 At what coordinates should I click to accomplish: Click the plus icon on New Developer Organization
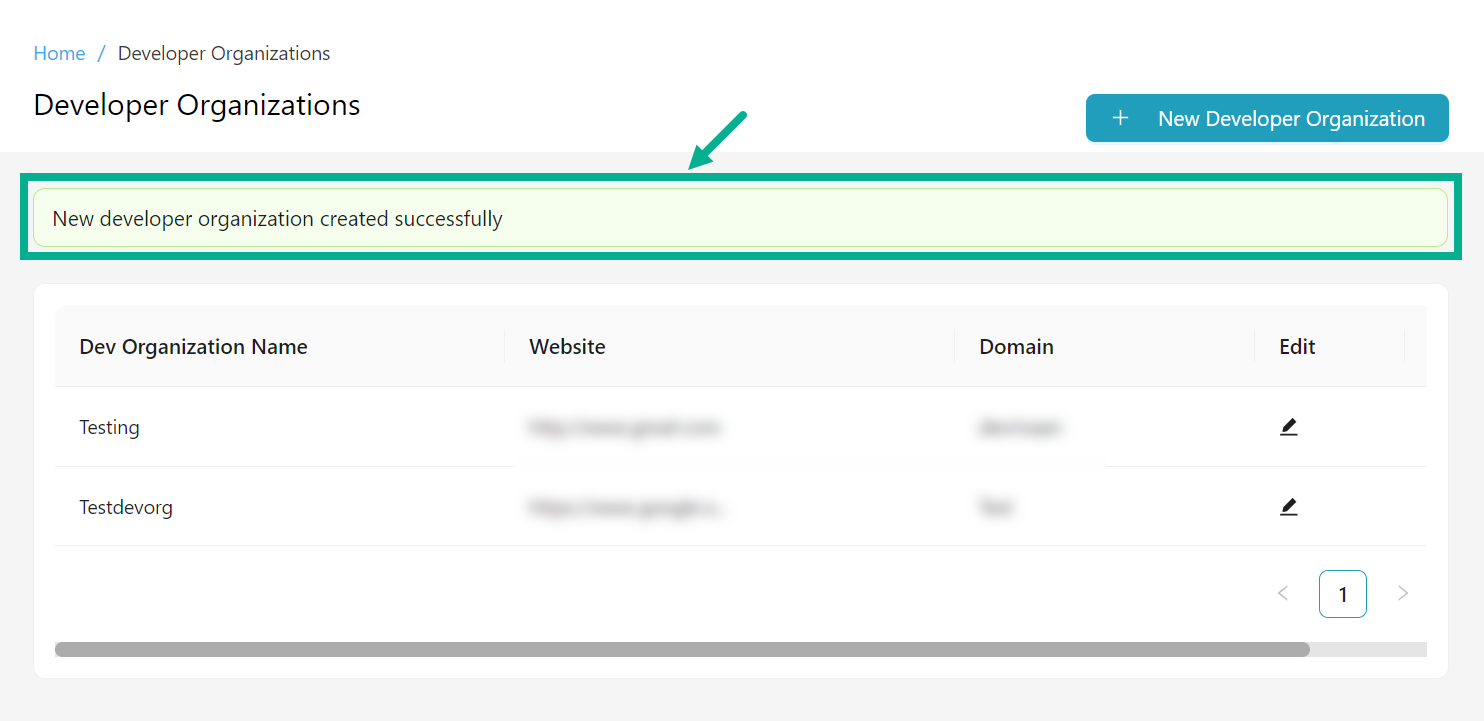coord(1120,118)
